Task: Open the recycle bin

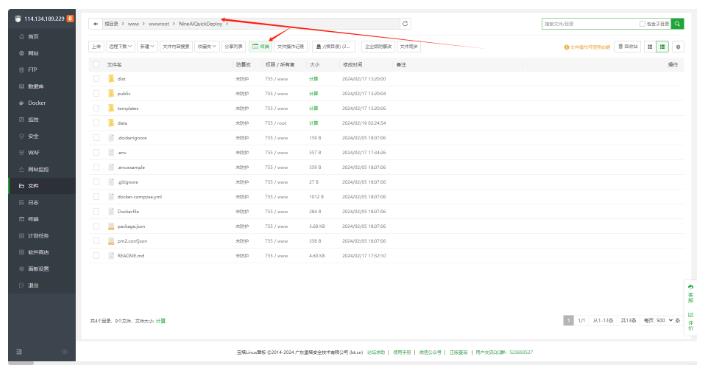Action: click(x=628, y=46)
